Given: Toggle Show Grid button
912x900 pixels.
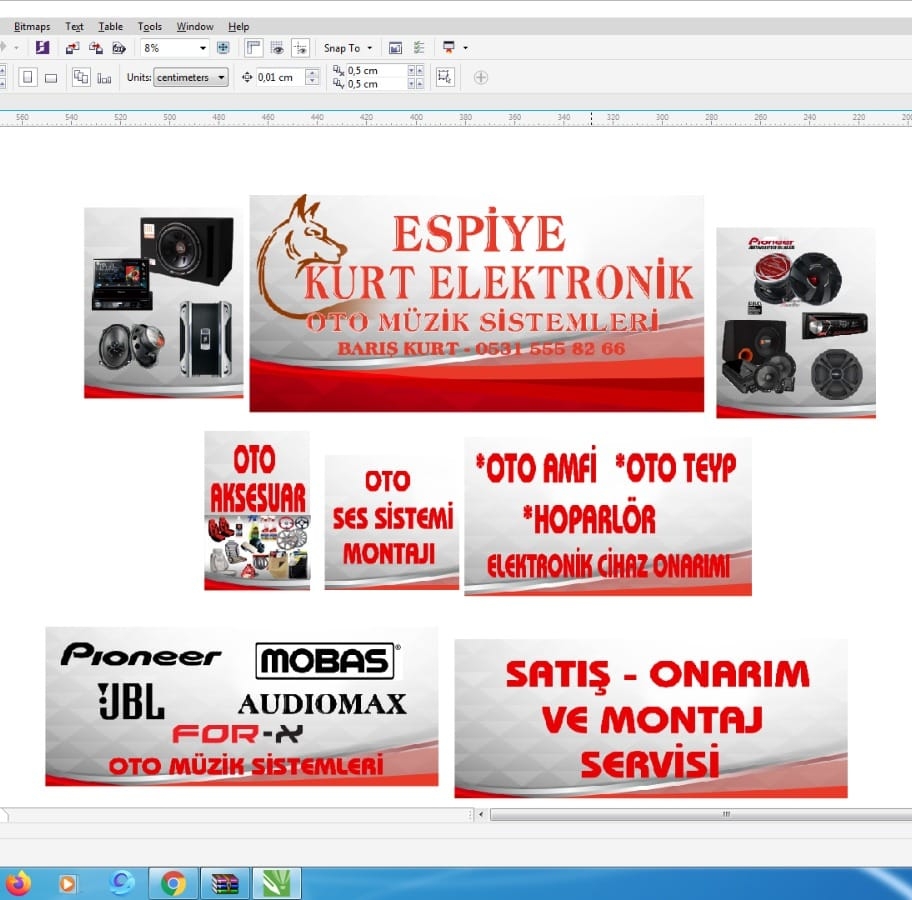Looking at the screenshot, I should pos(277,48).
